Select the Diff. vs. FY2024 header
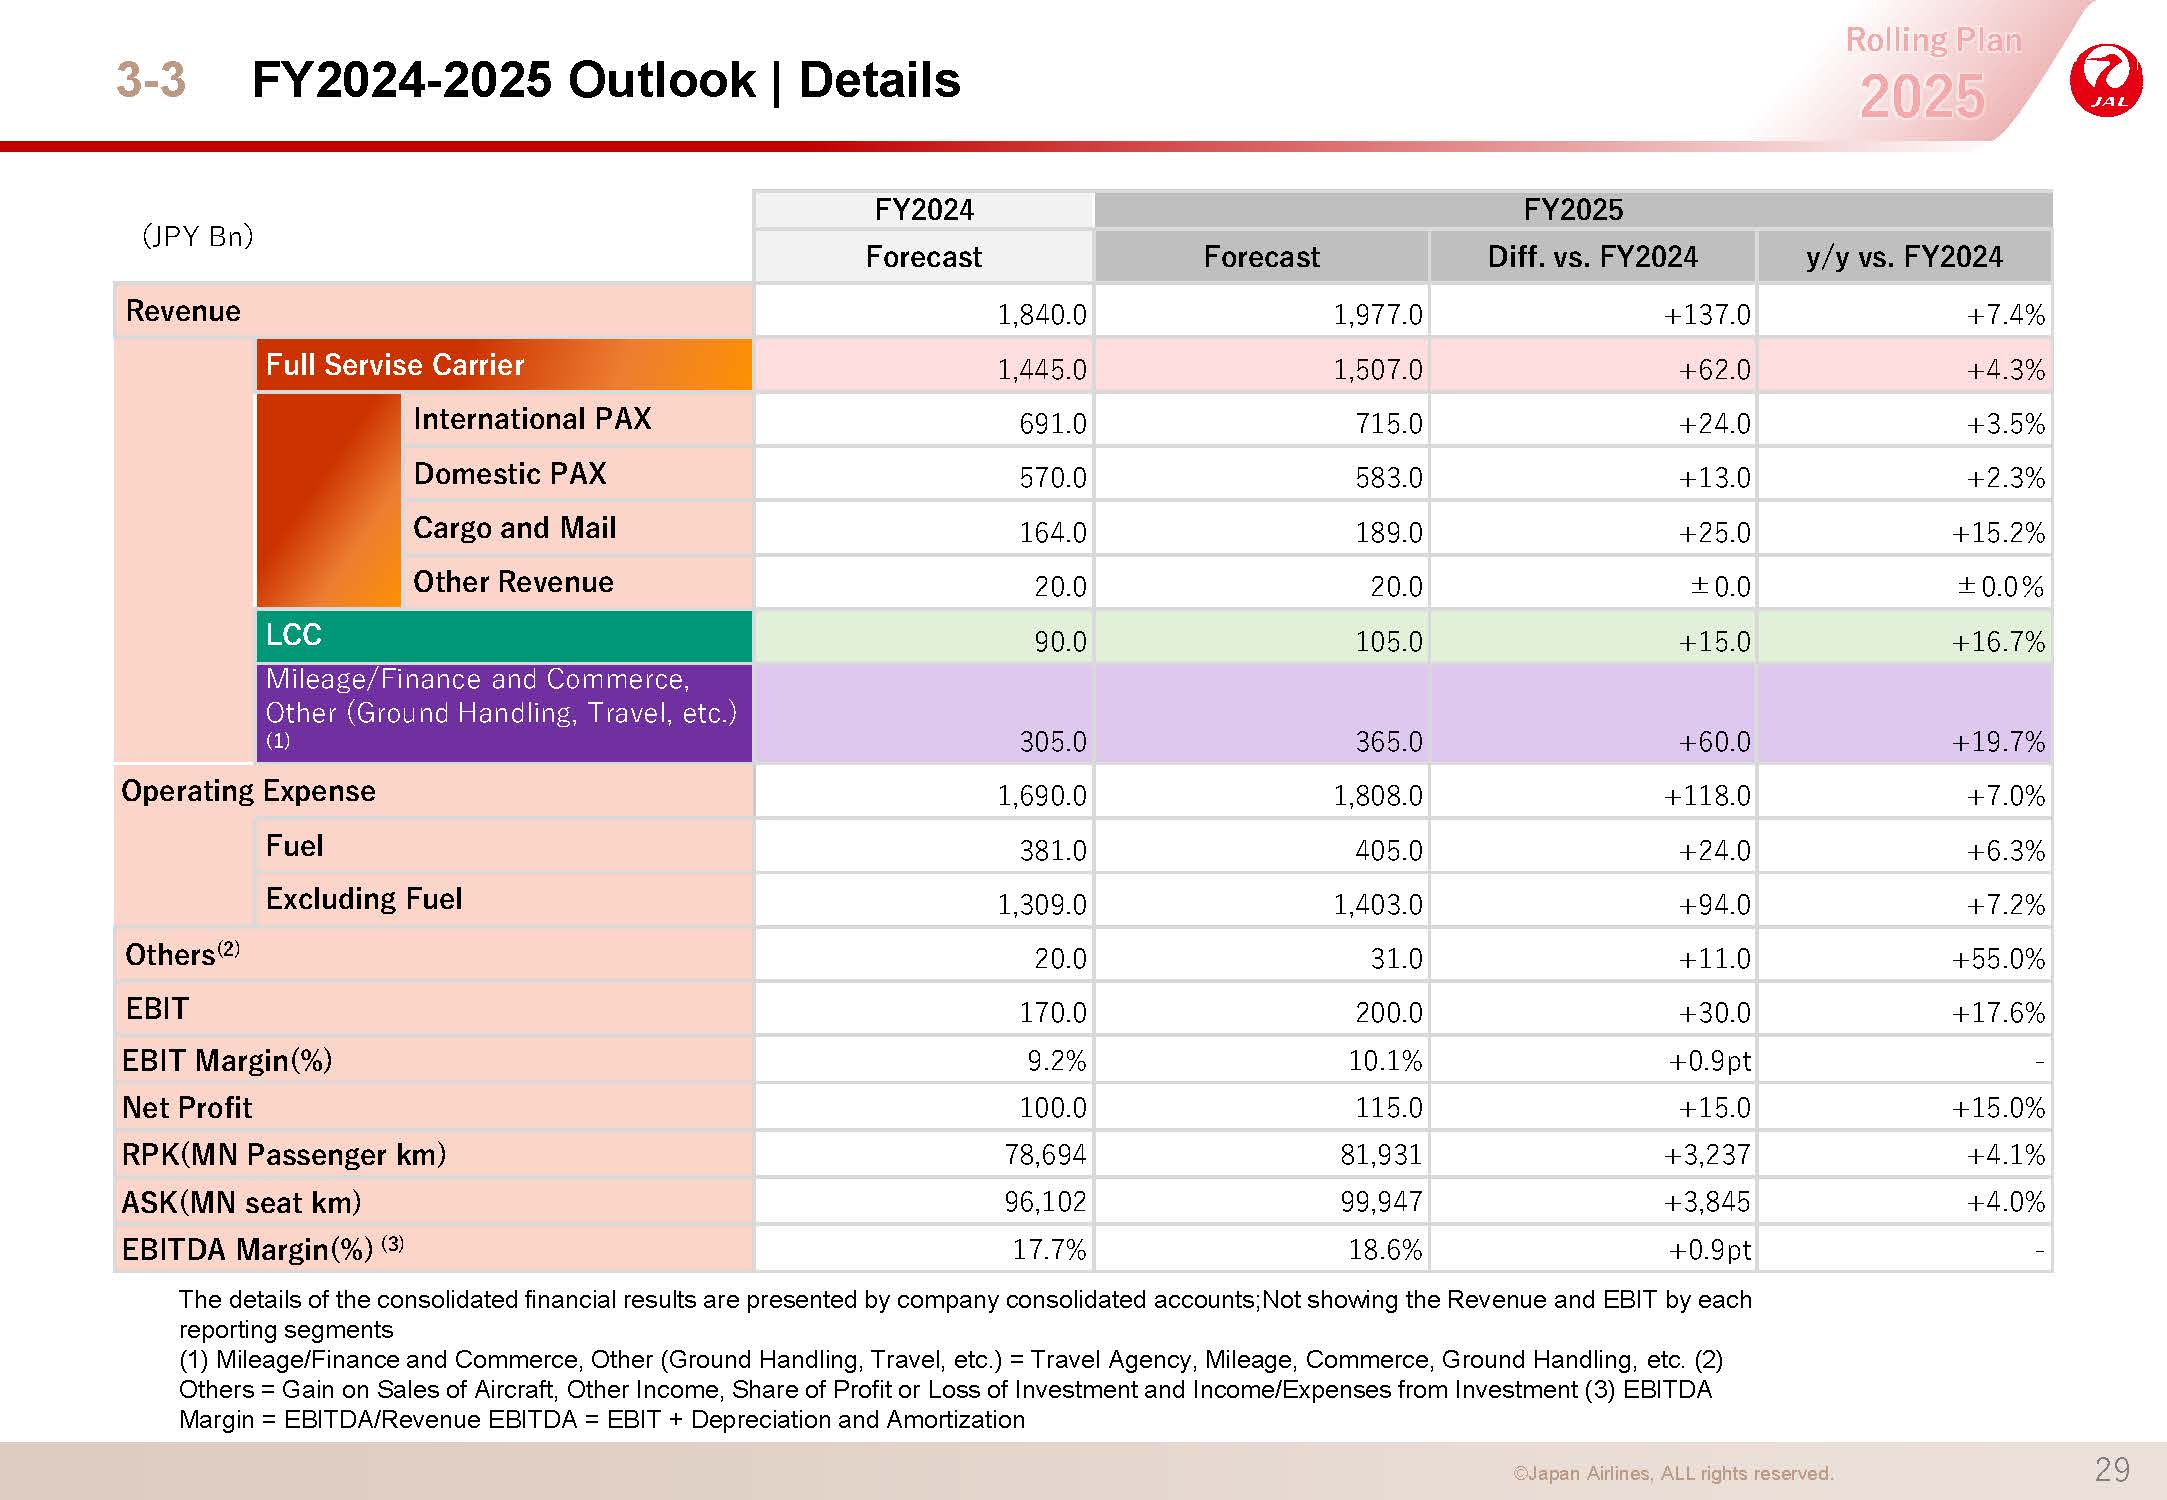The height and width of the screenshot is (1500, 2167). tap(1592, 257)
